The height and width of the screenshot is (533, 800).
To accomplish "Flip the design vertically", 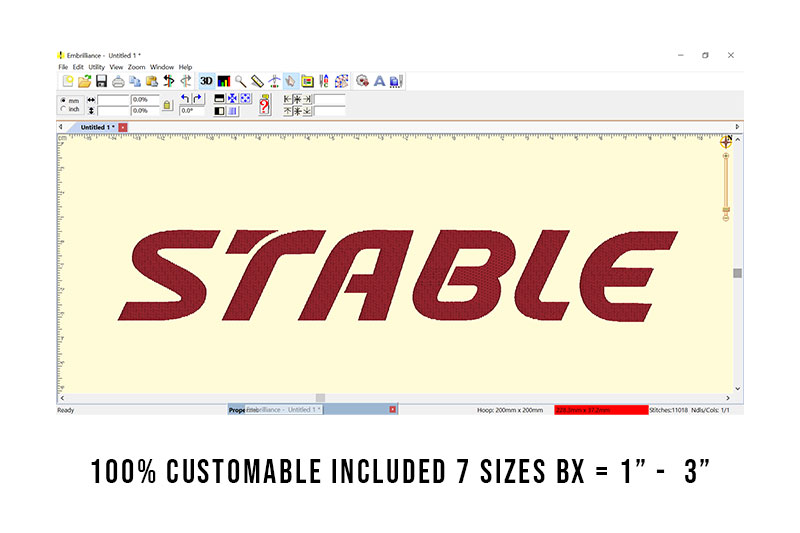I will point(219,98).
